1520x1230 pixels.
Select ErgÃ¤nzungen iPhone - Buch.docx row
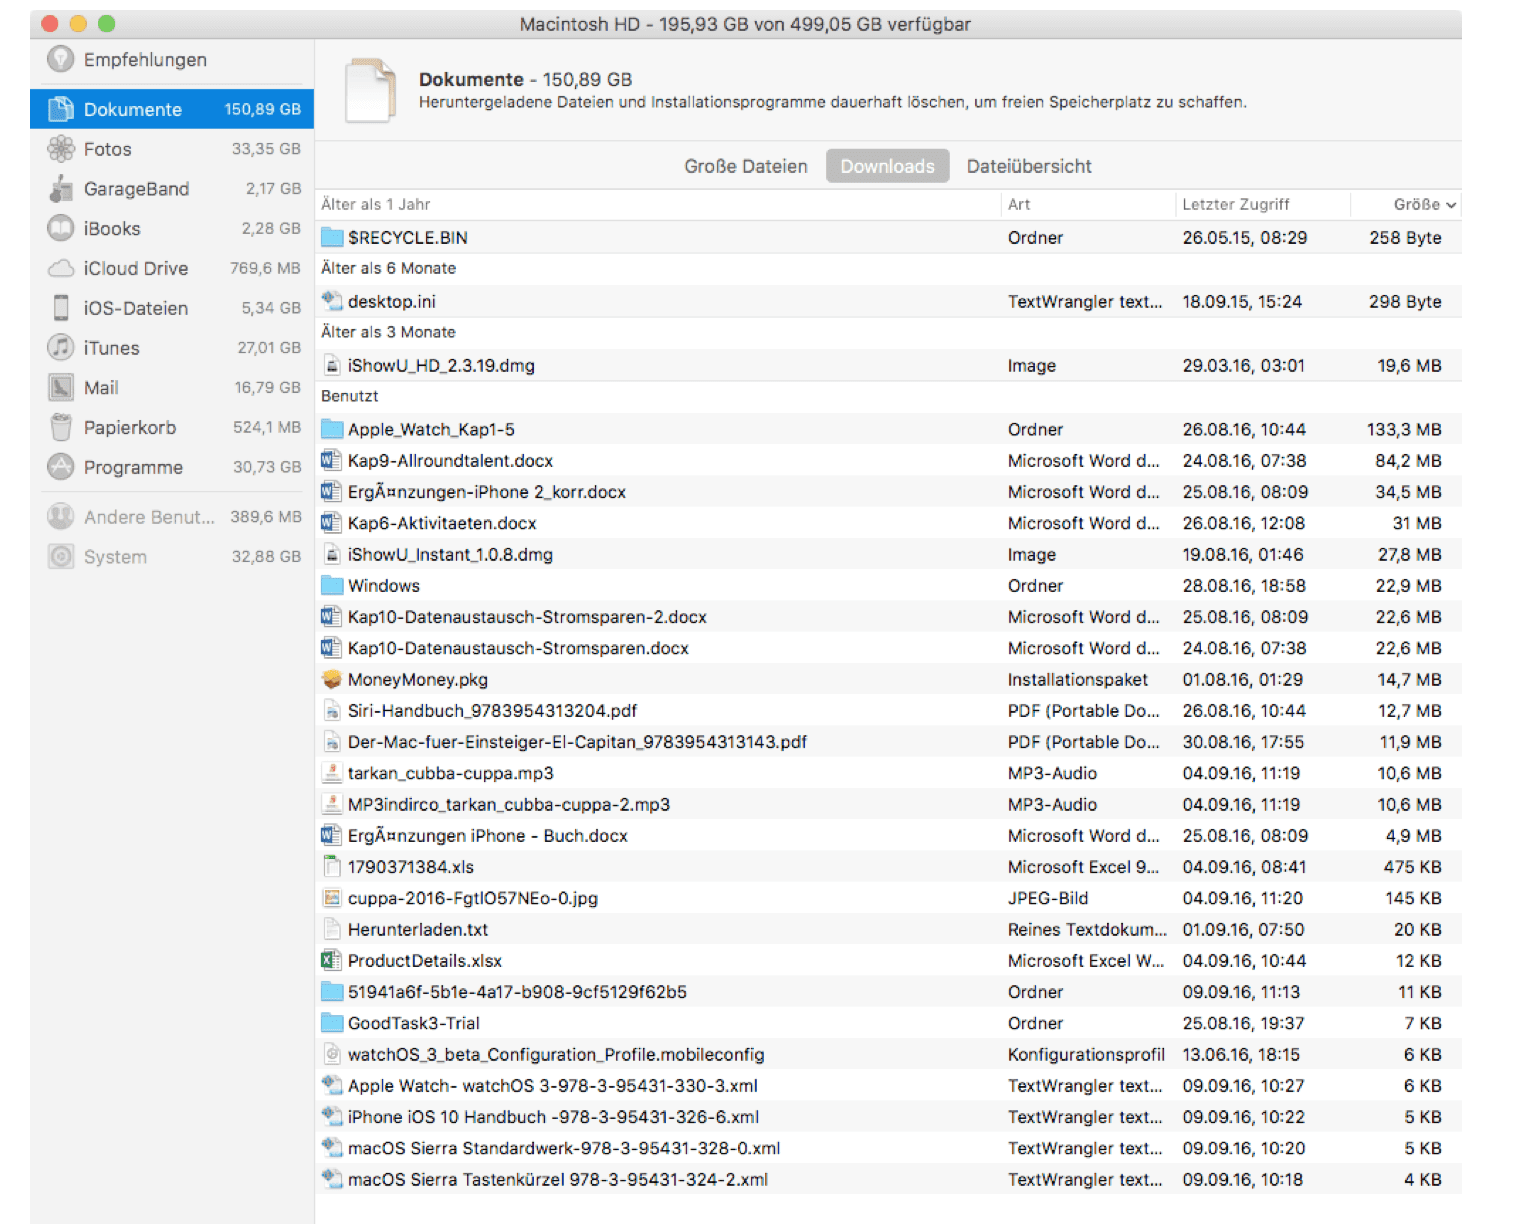click(888, 835)
